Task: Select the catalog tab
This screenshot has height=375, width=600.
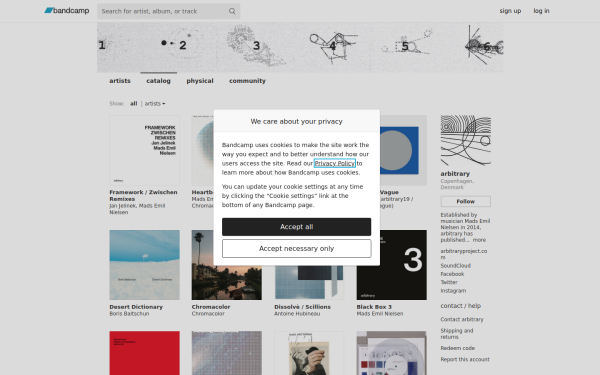Action: [158, 81]
